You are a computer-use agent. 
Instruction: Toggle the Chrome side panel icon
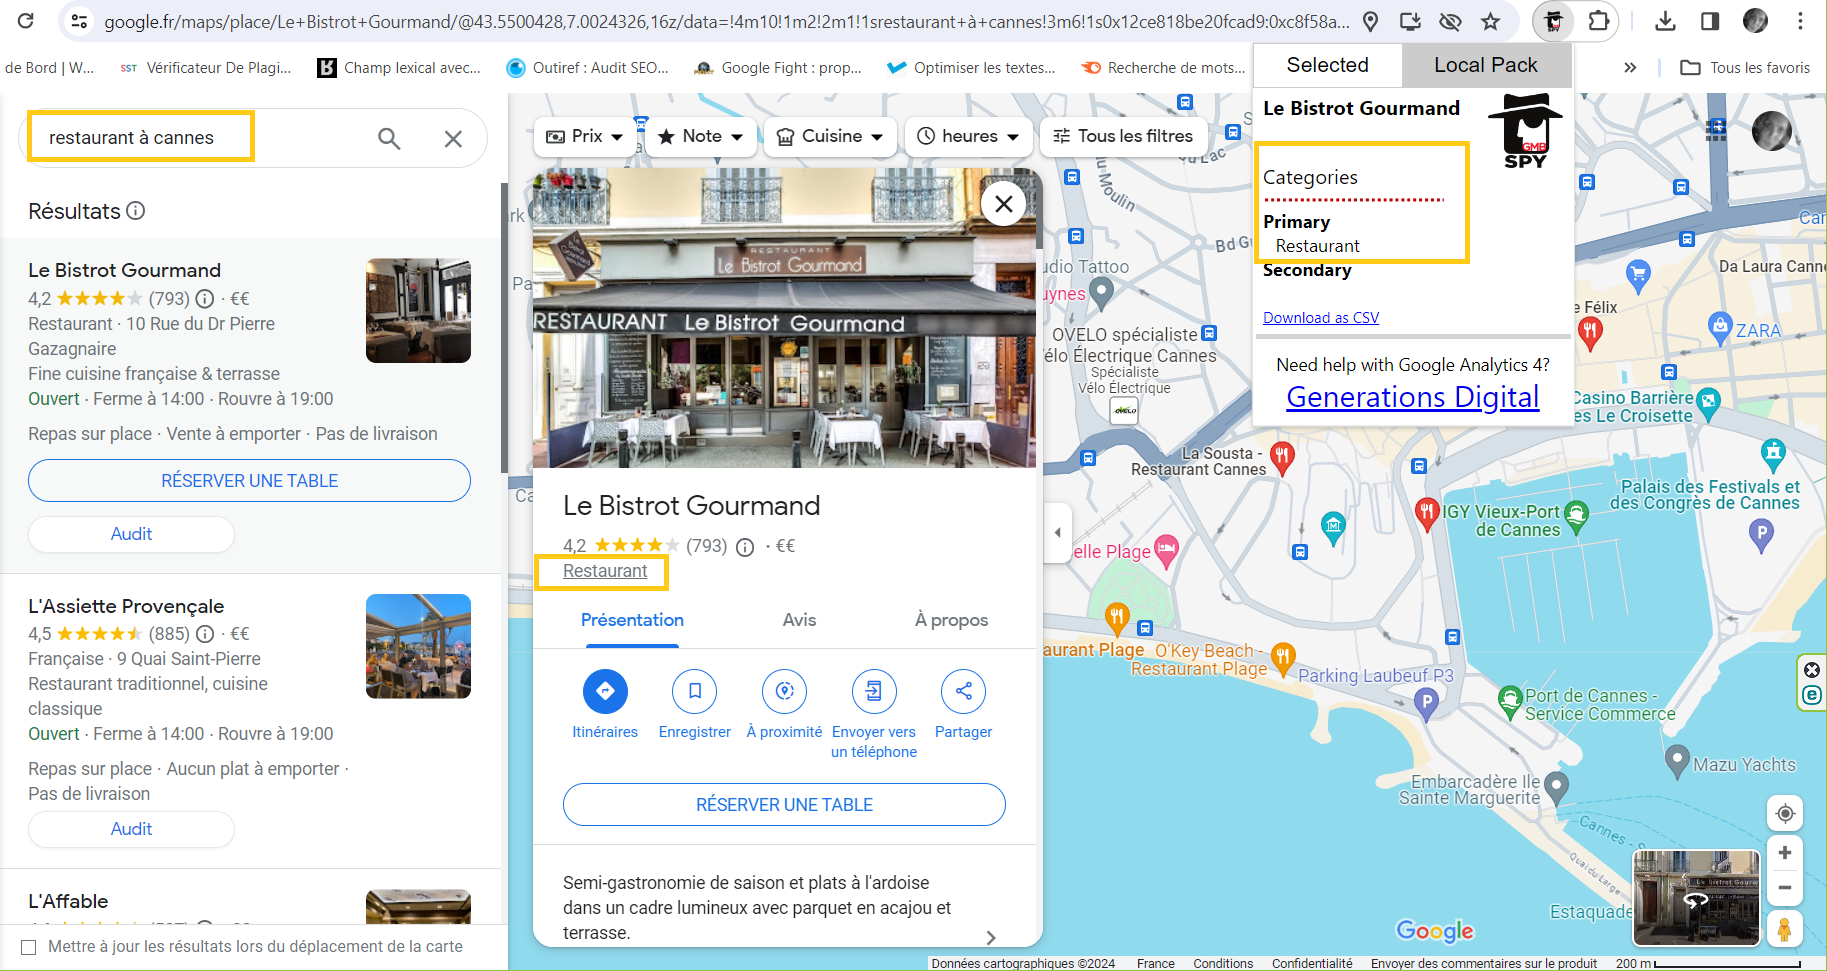[1710, 21]
